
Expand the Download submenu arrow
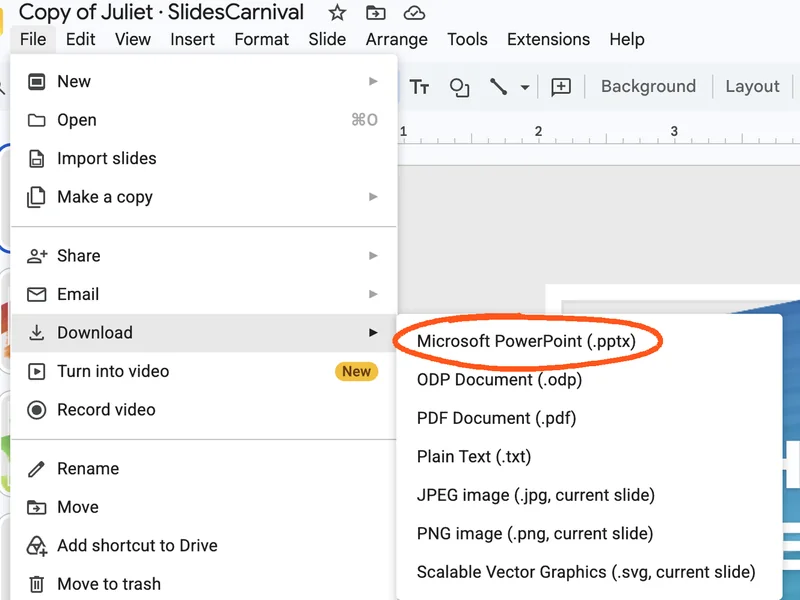(373, 333)
